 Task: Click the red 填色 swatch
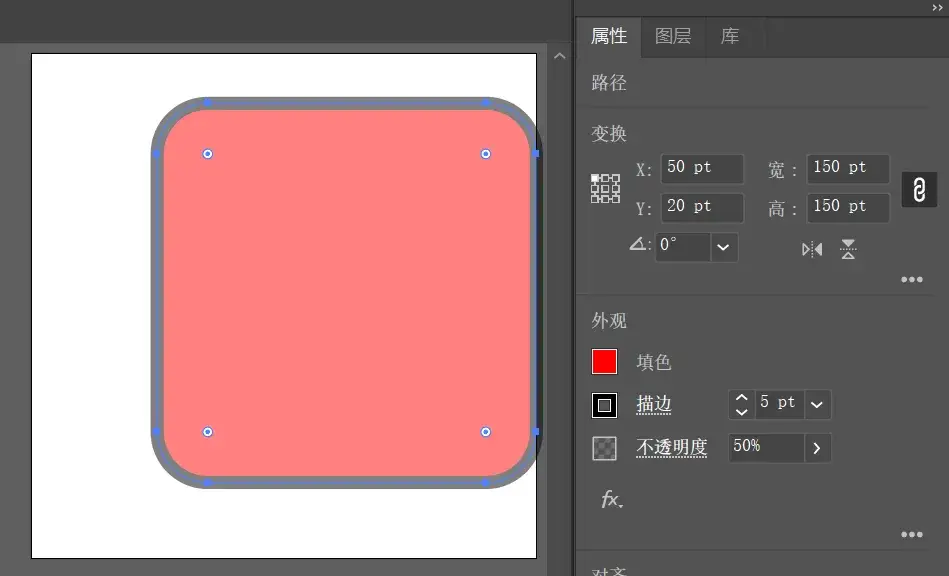pos(604,362)
